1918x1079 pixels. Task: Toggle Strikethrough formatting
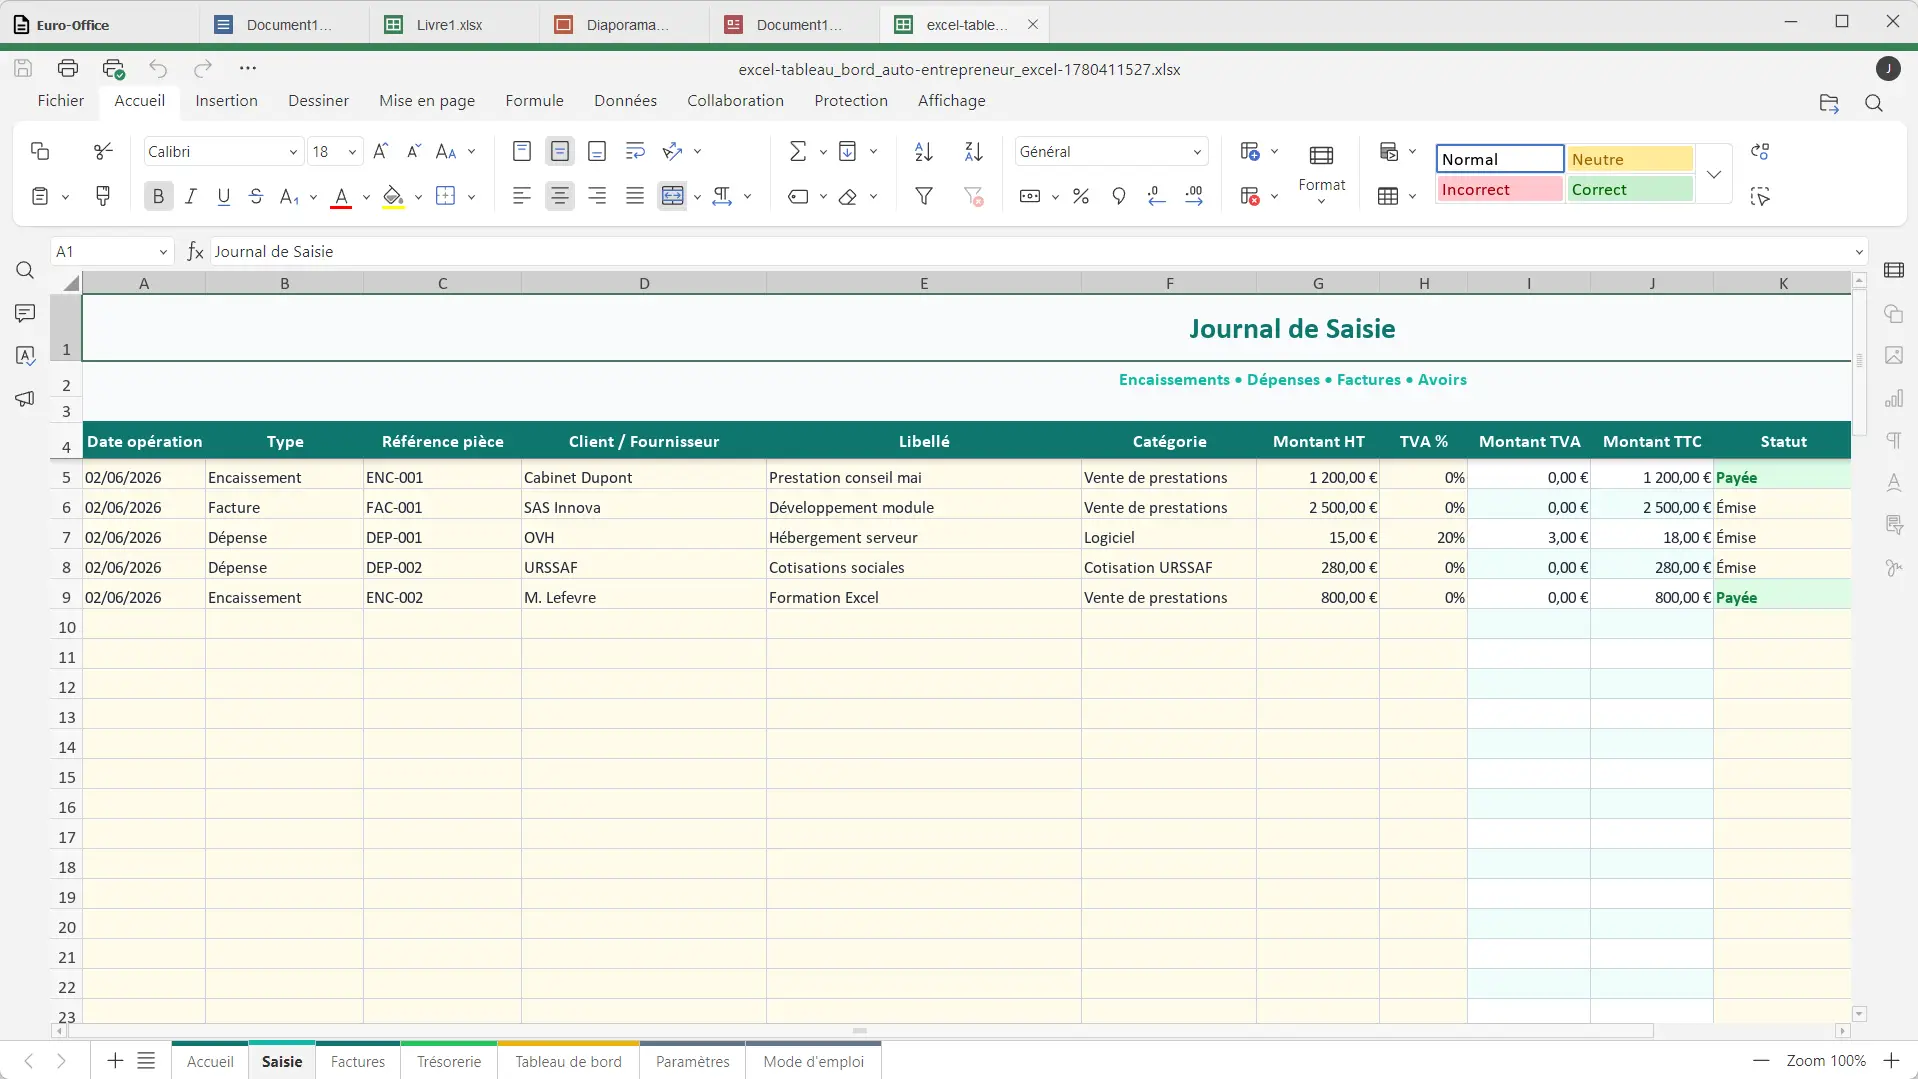256,196
